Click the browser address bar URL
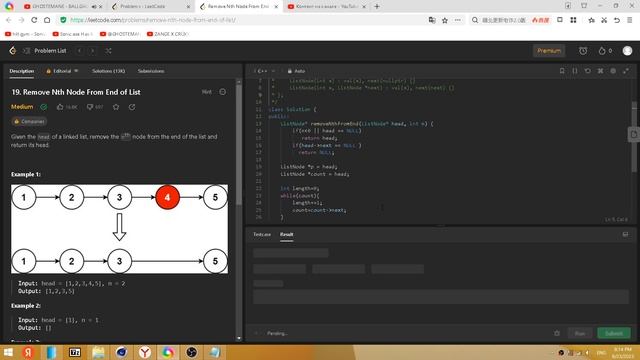This screenshot has width=640, height=360. [153, 20]
